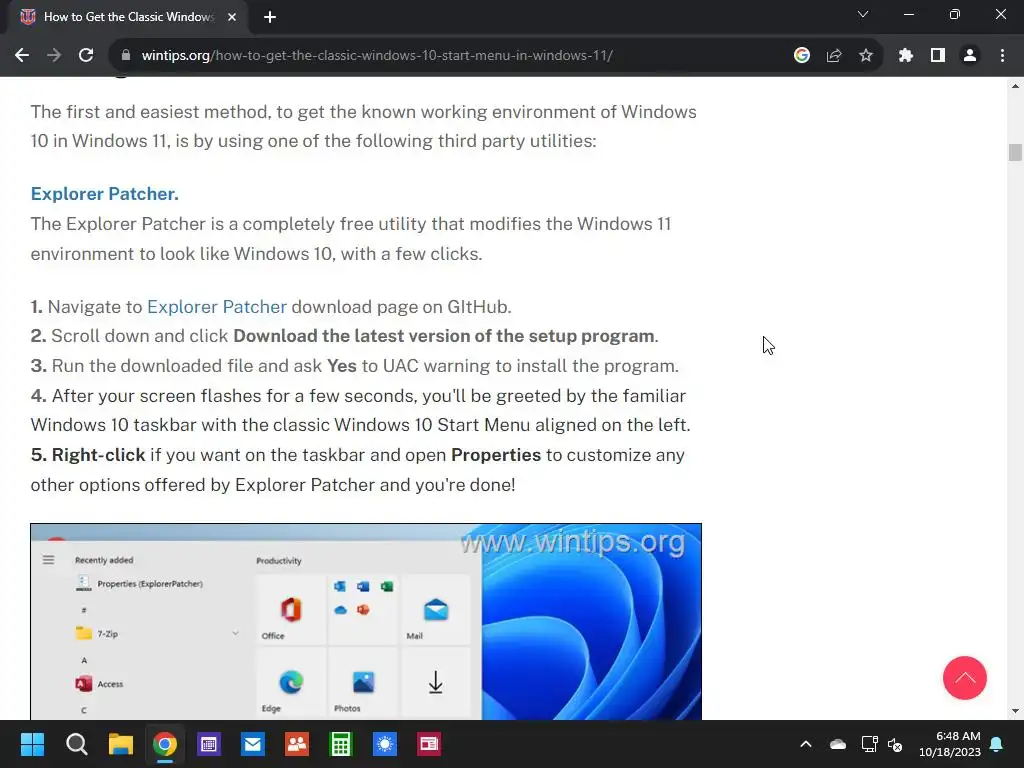This screenshot has height=768, width=1024.
Task: Show hidden tray icons chevron
Action: point(806,744)
